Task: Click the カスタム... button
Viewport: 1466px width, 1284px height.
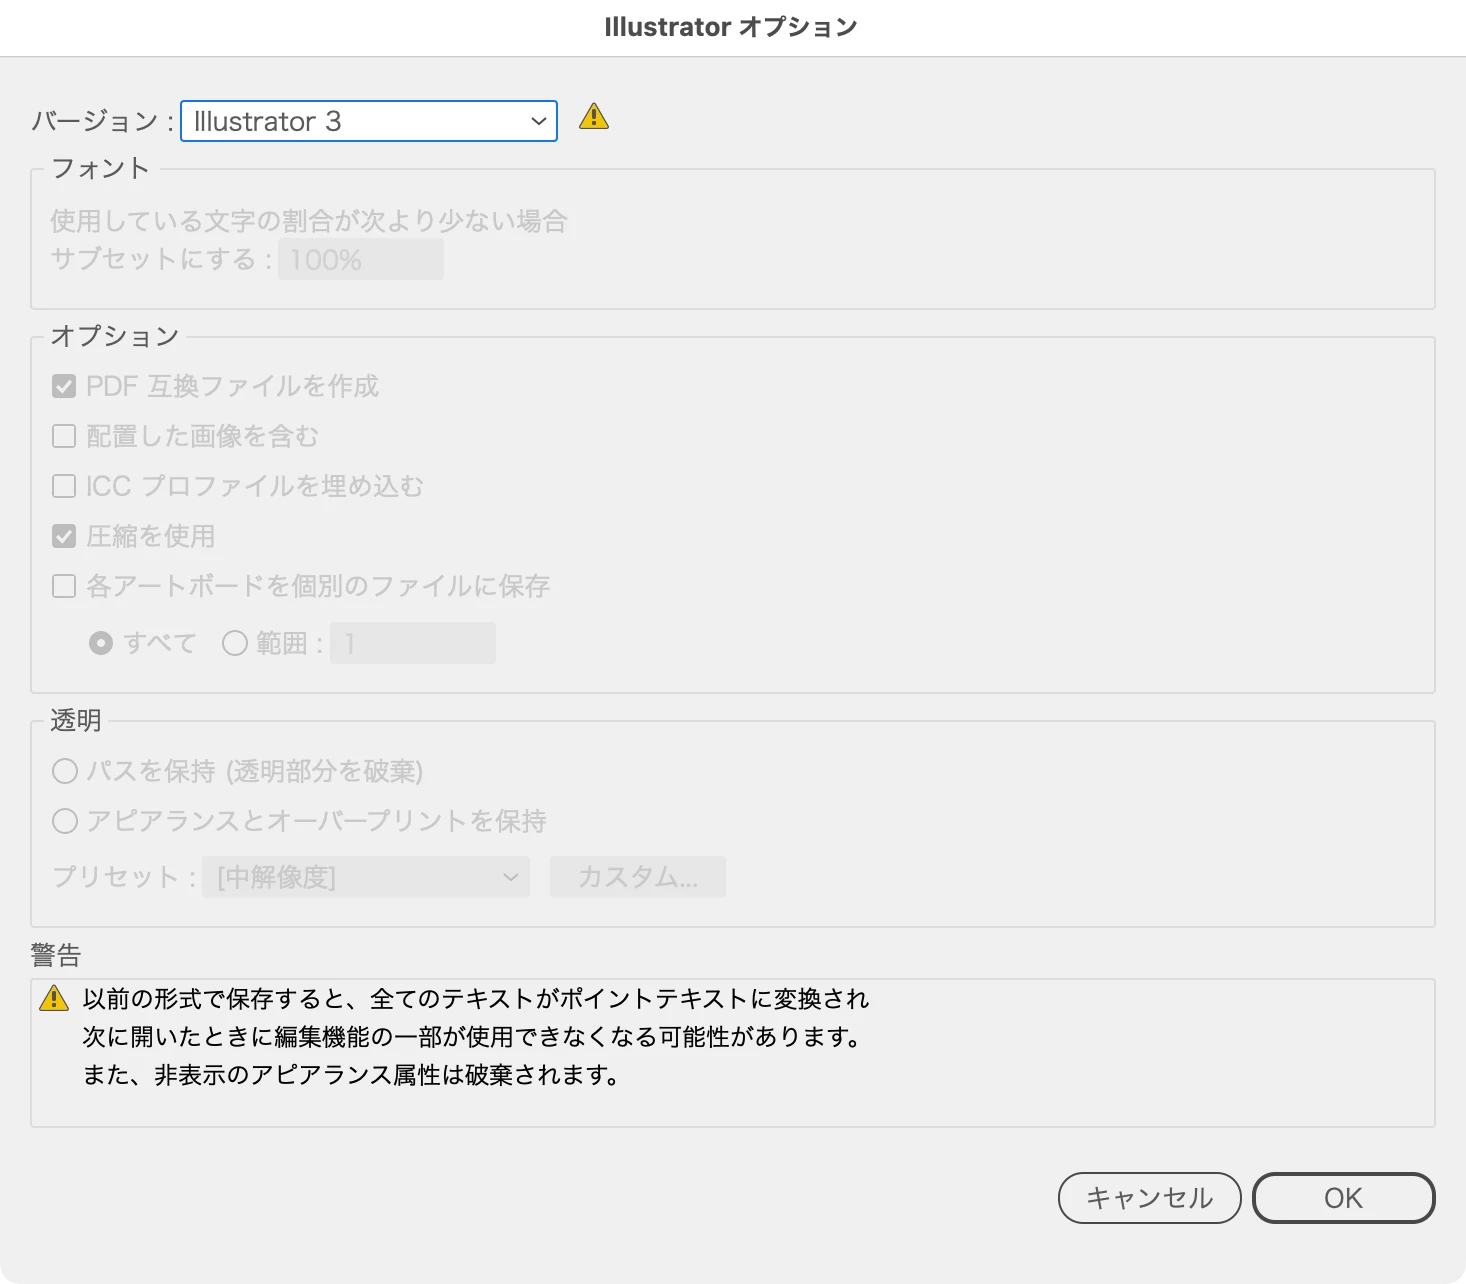Action: tap(638, 877)
